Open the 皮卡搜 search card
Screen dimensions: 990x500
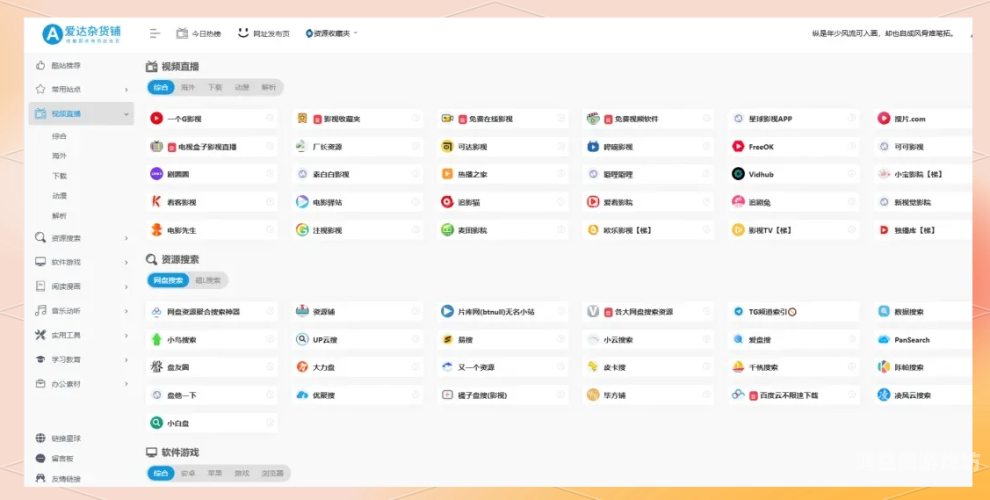[648, 367]
